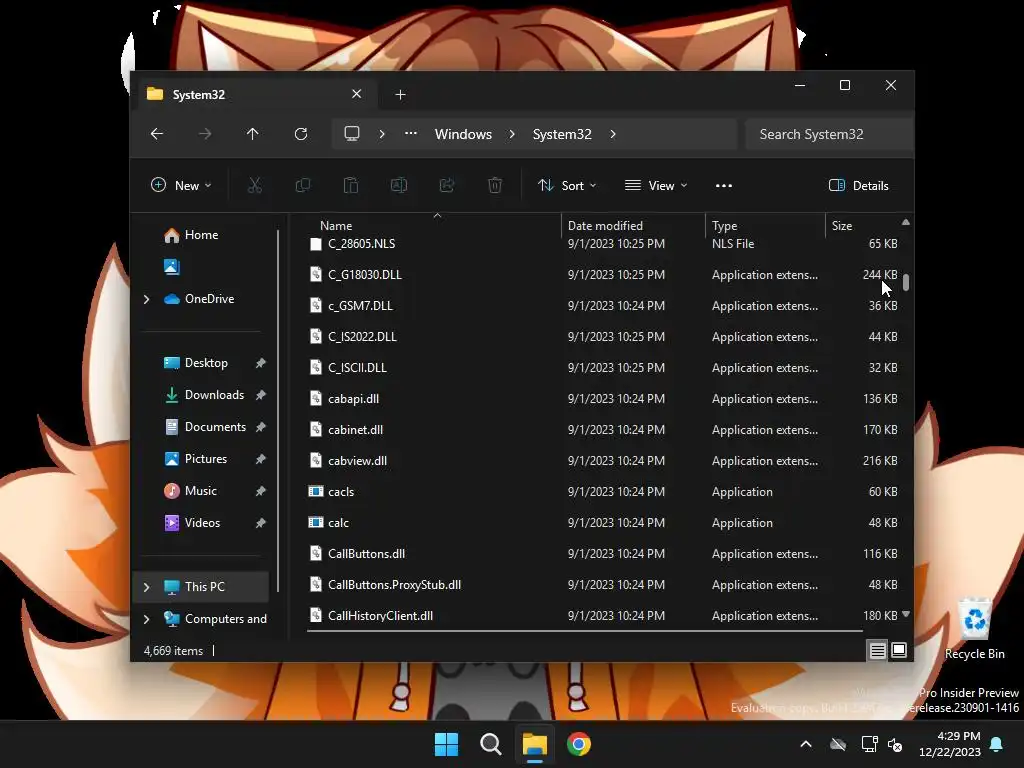
Task: Go up one folder level arrow
Action: (253, 134)
